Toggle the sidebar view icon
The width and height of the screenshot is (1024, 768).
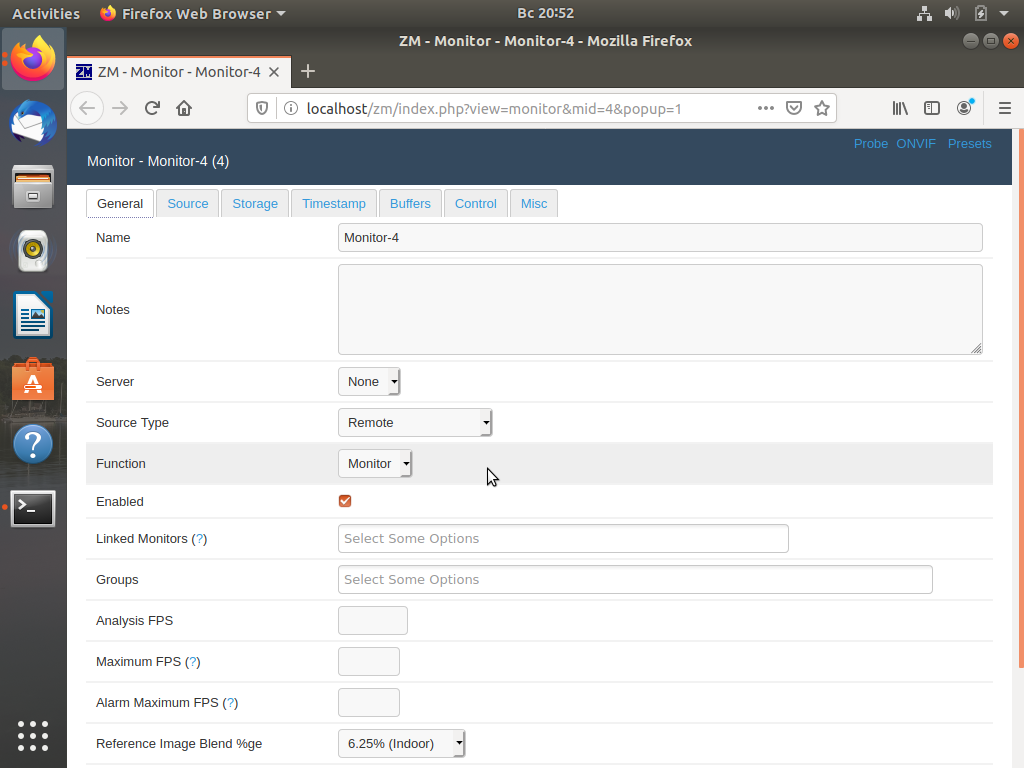point(932,108)
